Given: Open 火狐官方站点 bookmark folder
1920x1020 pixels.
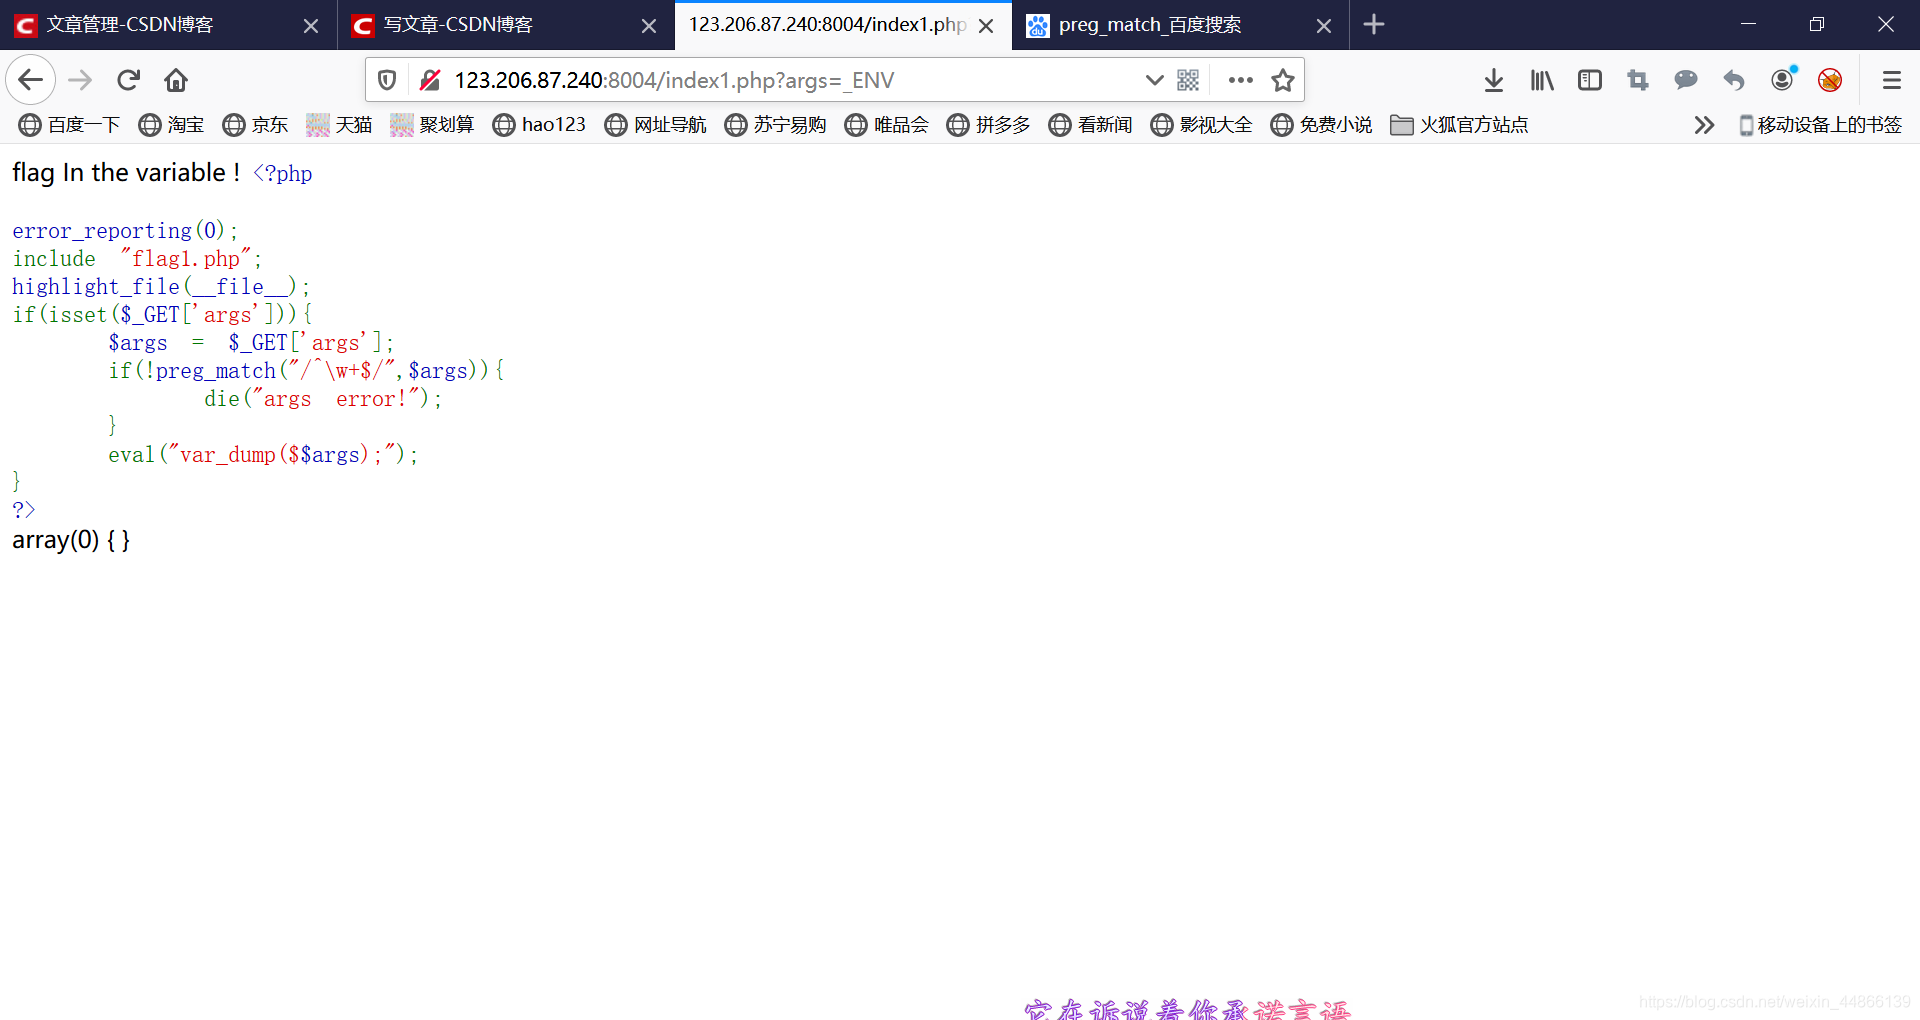Looking at the screenshot, I should click(x=1460, y=125).
